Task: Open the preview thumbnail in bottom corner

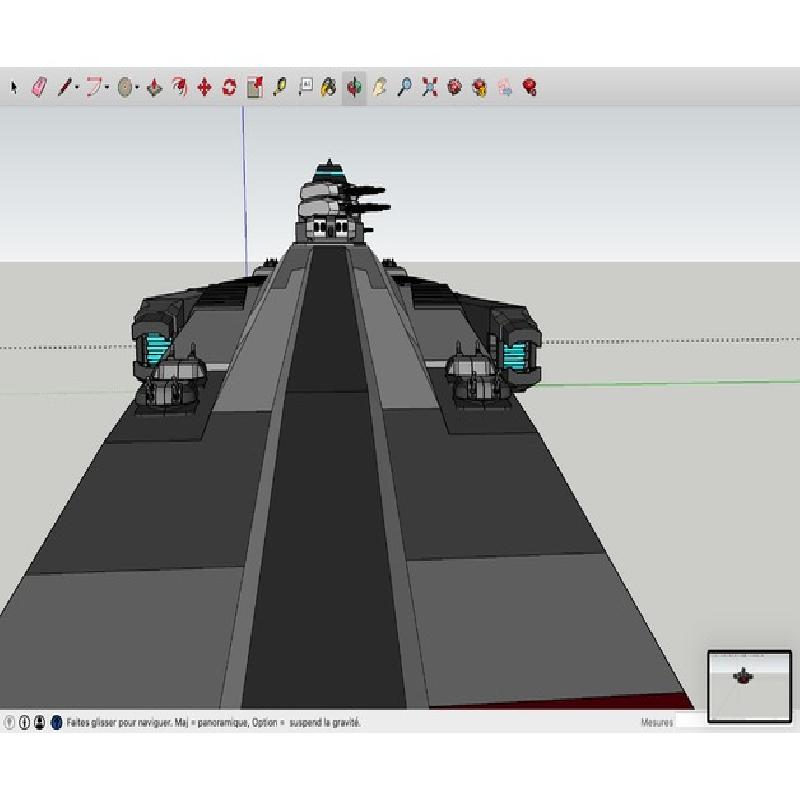Action: click(749, 685)
